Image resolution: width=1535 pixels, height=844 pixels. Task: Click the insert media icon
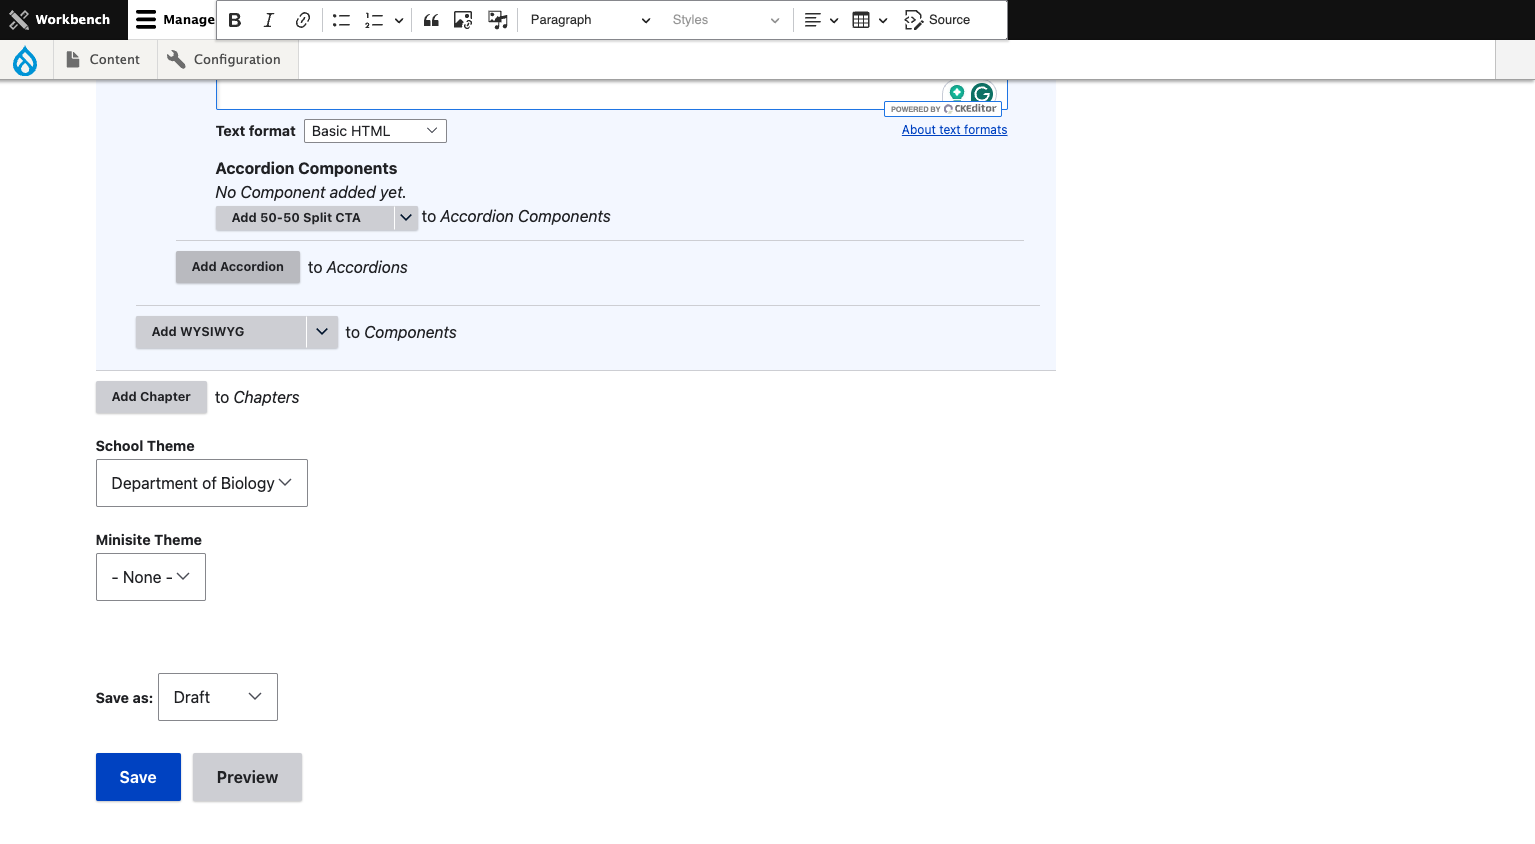497,20
